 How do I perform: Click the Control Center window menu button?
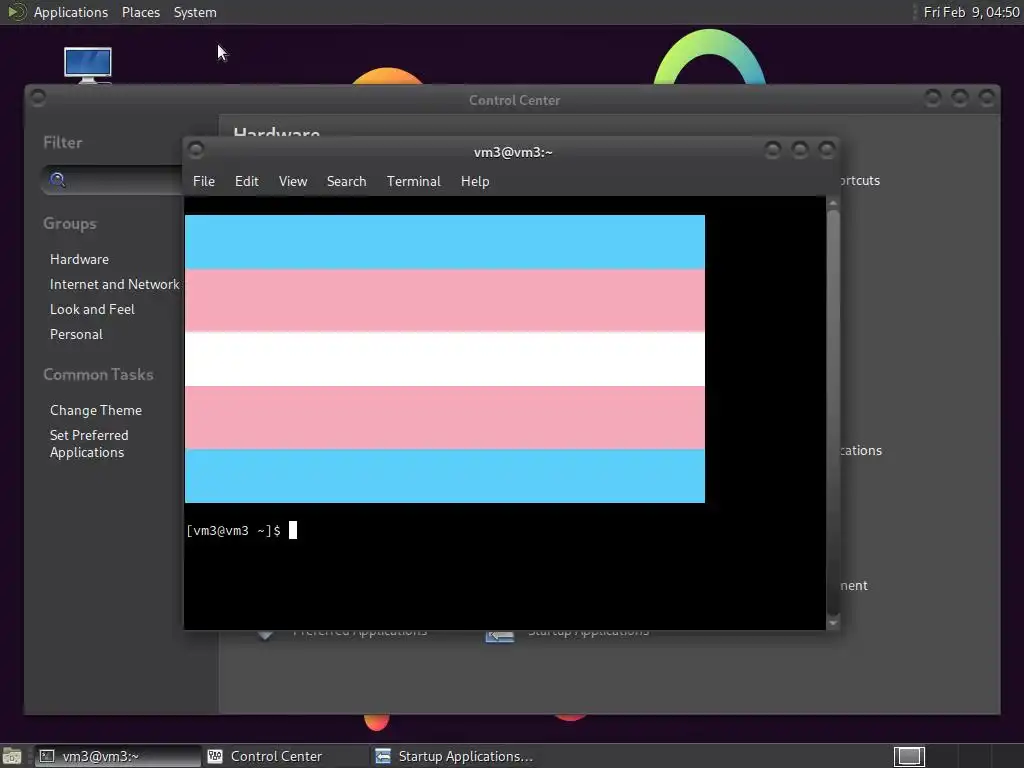pos(38,97)
